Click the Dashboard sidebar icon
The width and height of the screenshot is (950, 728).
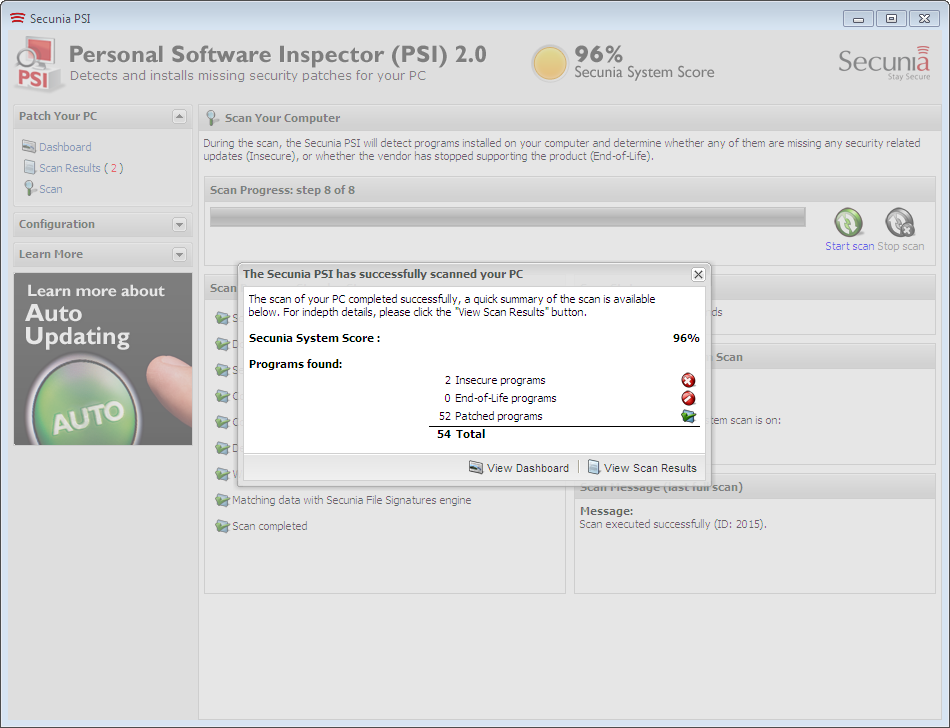(29, 147)
